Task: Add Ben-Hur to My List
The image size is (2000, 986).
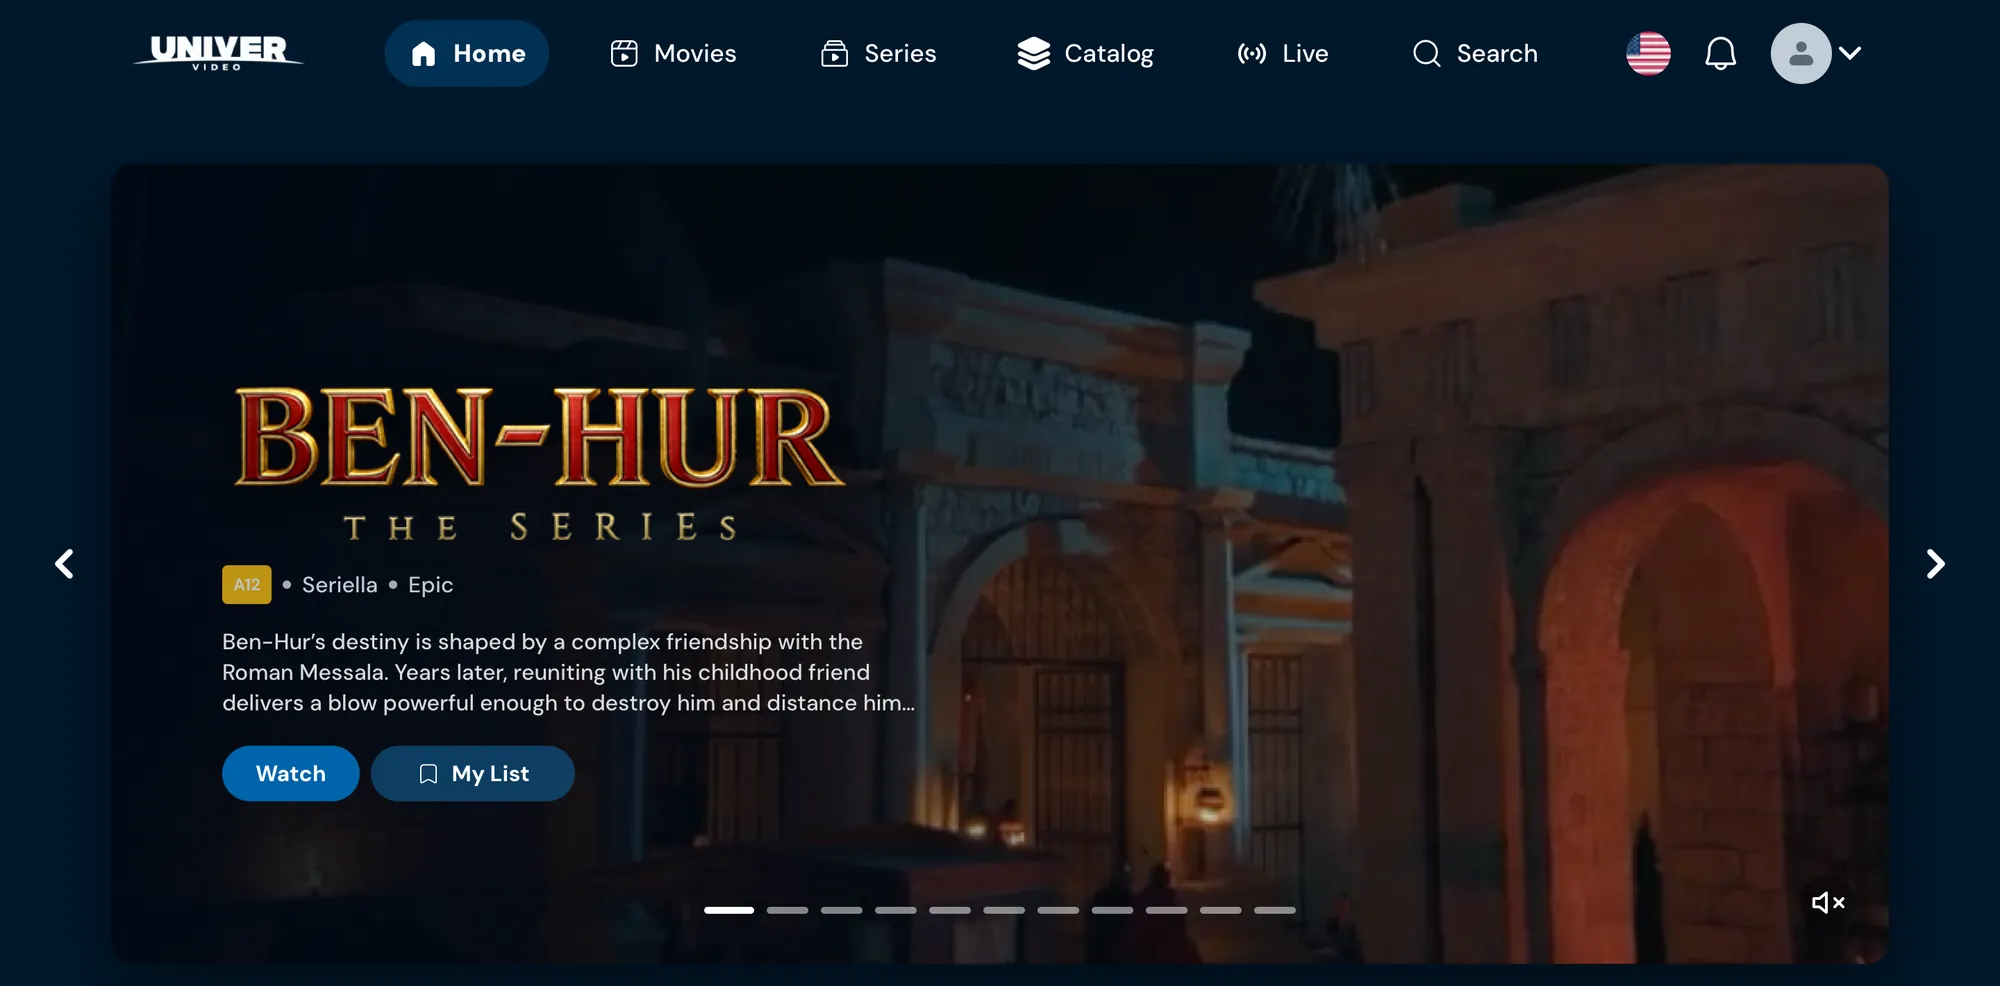Action: coord(473,773)
